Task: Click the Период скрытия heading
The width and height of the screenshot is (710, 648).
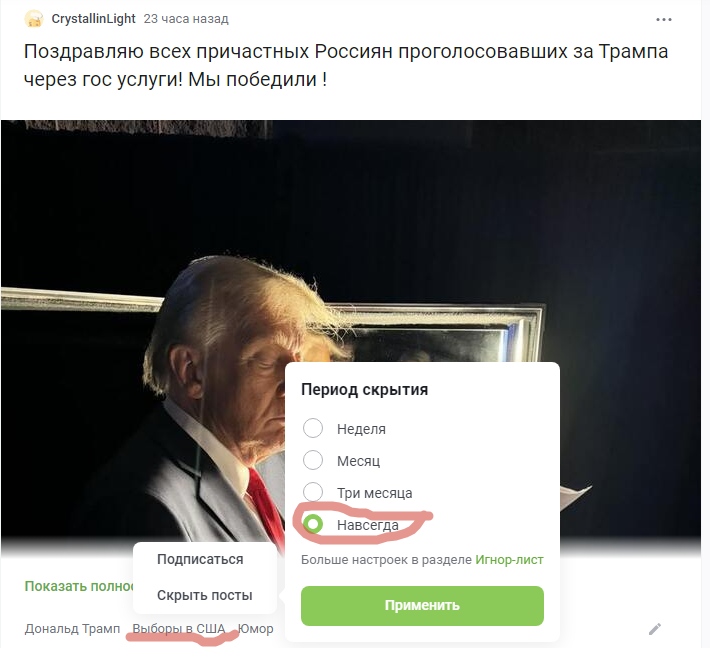Action: point(365,389)
